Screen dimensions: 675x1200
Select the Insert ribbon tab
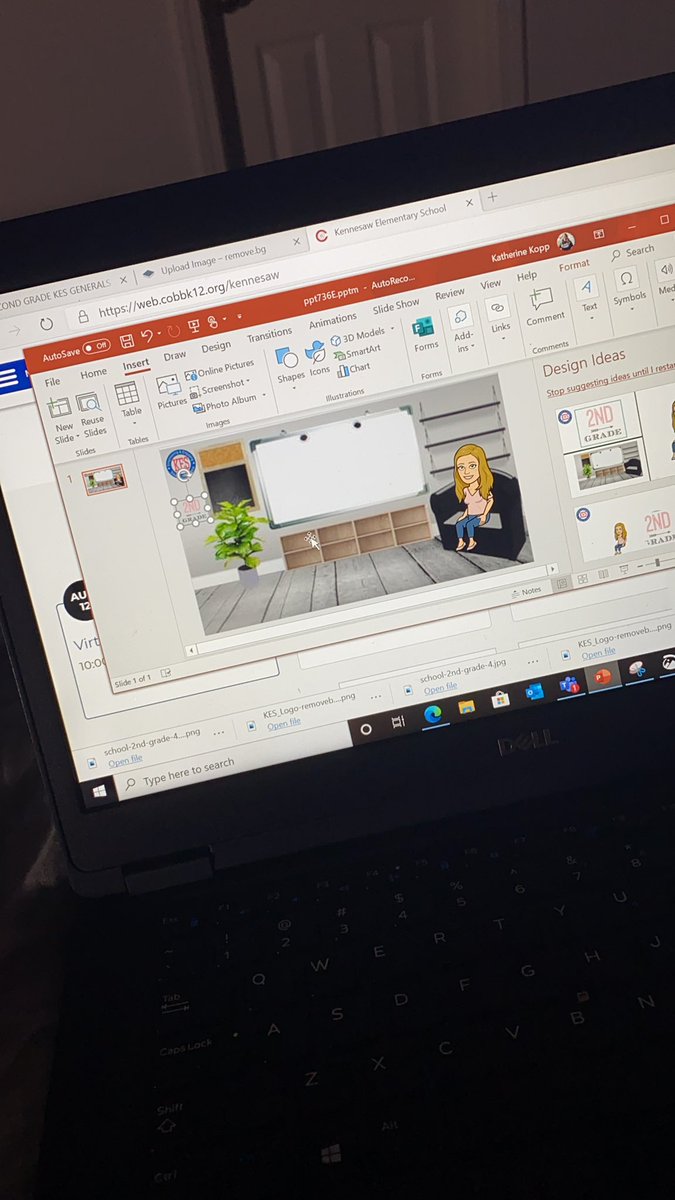coord(136,365)
